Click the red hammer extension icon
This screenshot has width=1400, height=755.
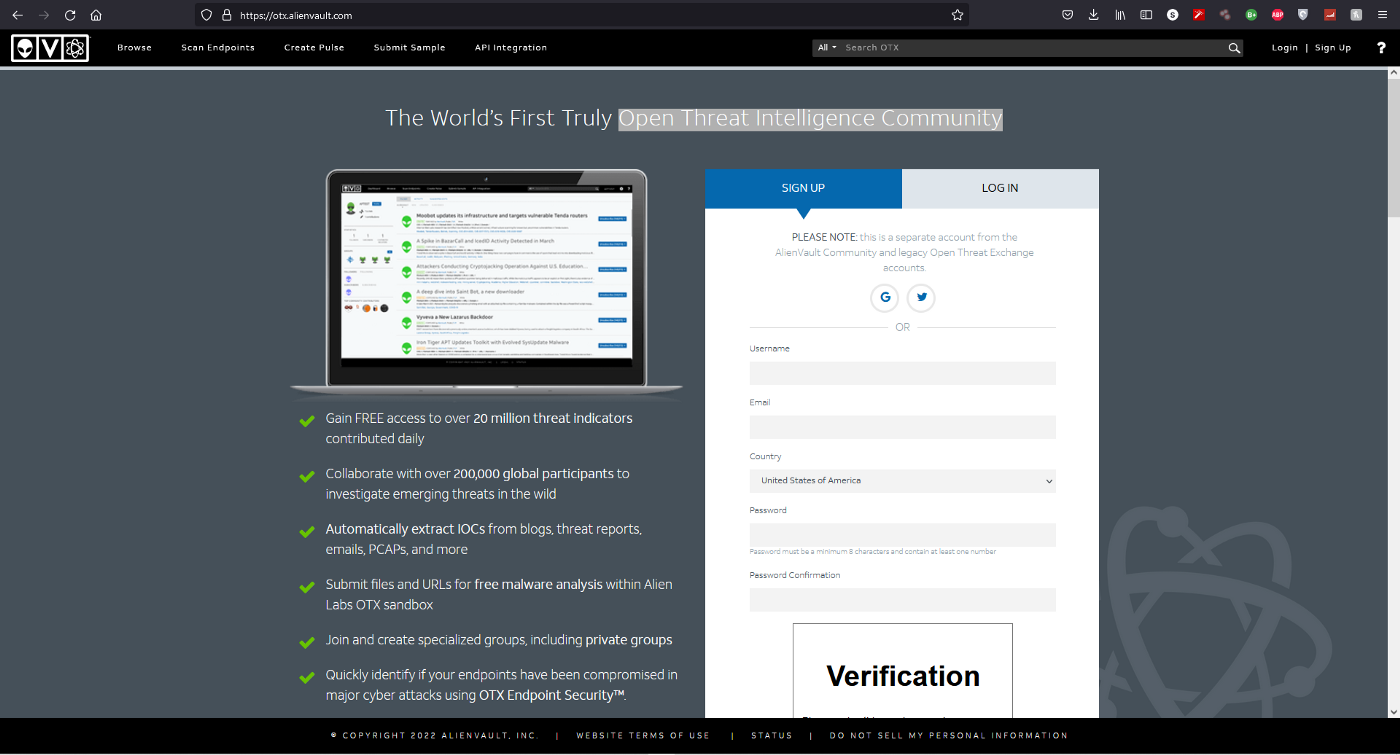(x=1198, y=15)
